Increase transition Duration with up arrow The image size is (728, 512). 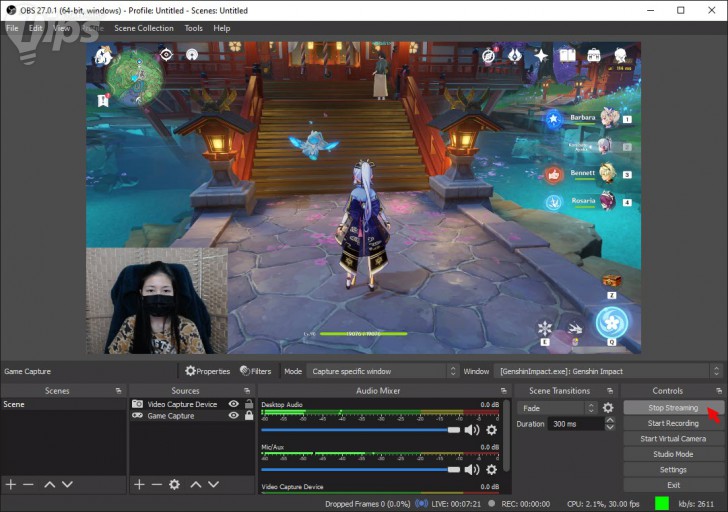click(610, 420)
